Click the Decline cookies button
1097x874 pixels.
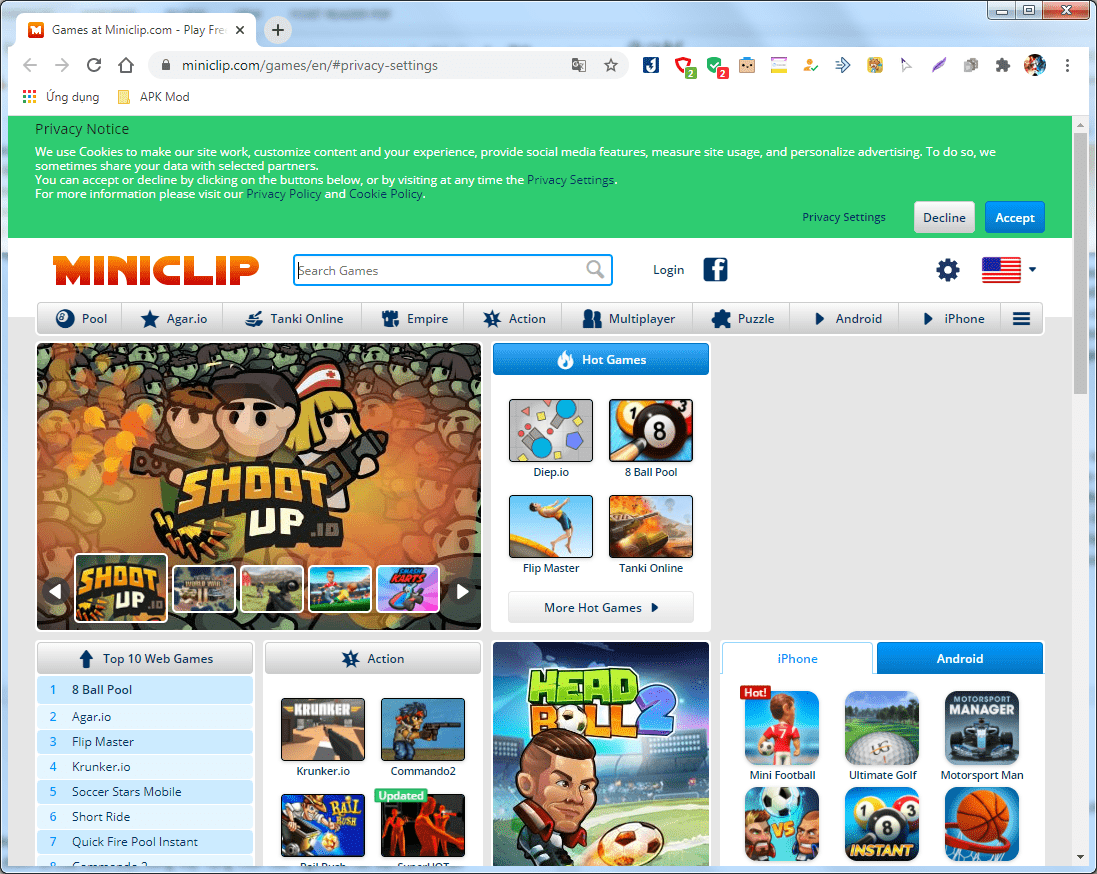[944, 218]
